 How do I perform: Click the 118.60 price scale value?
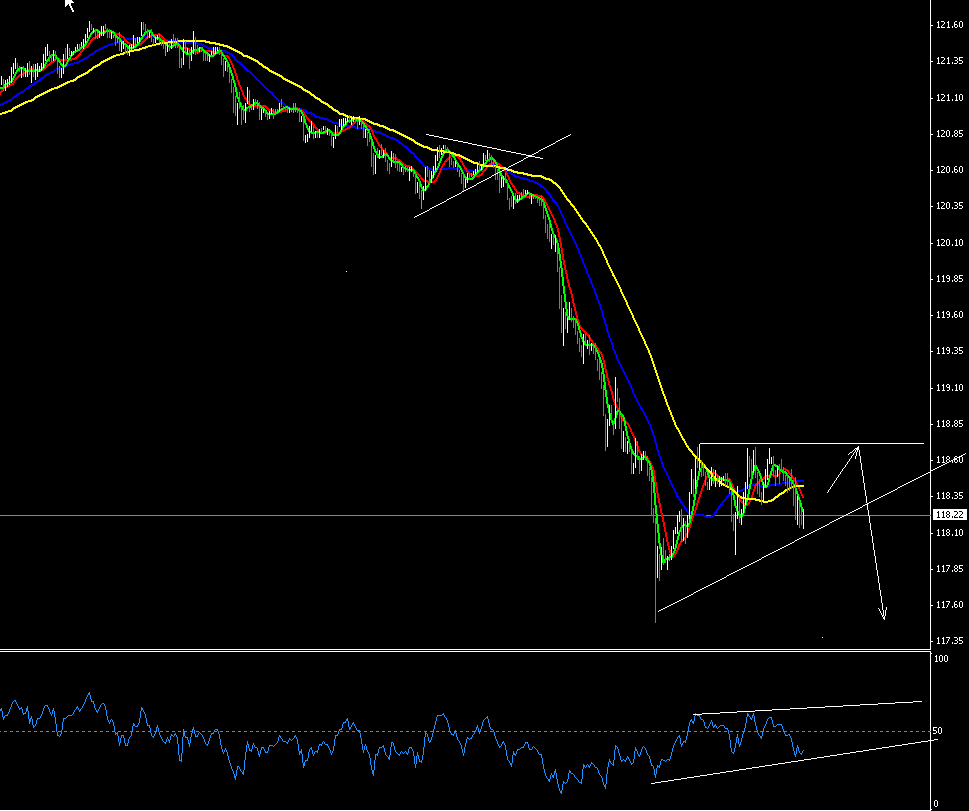pyautogui.click(x=950, y=460)
